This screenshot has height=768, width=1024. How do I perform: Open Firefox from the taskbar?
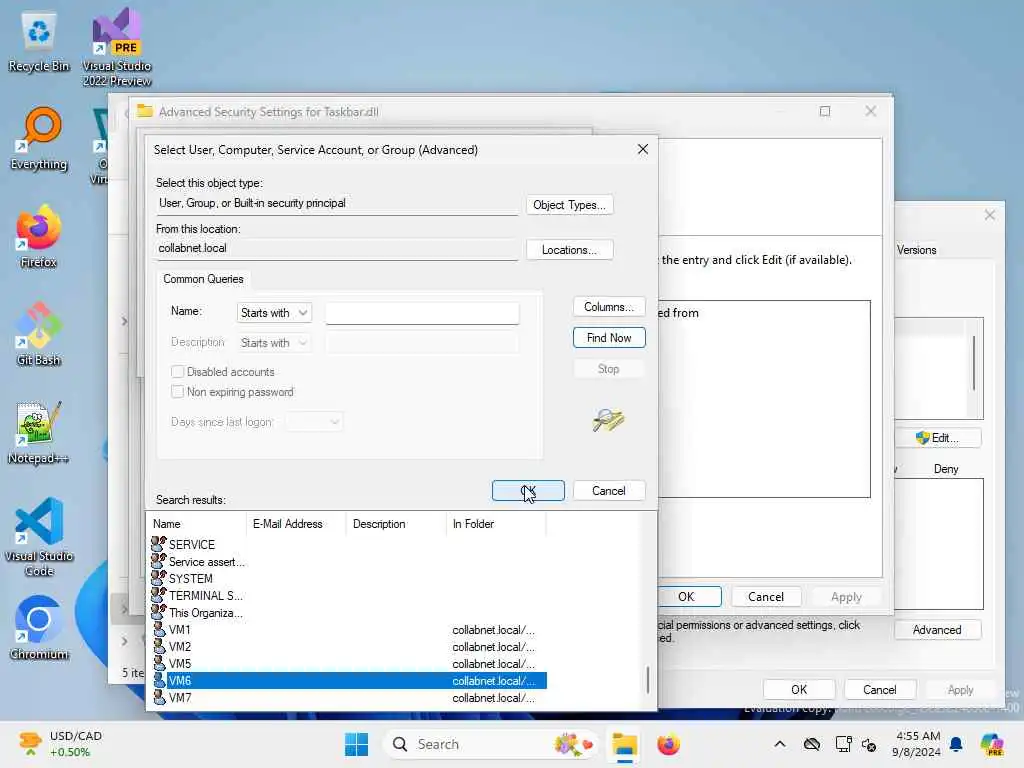pos(668,744)
